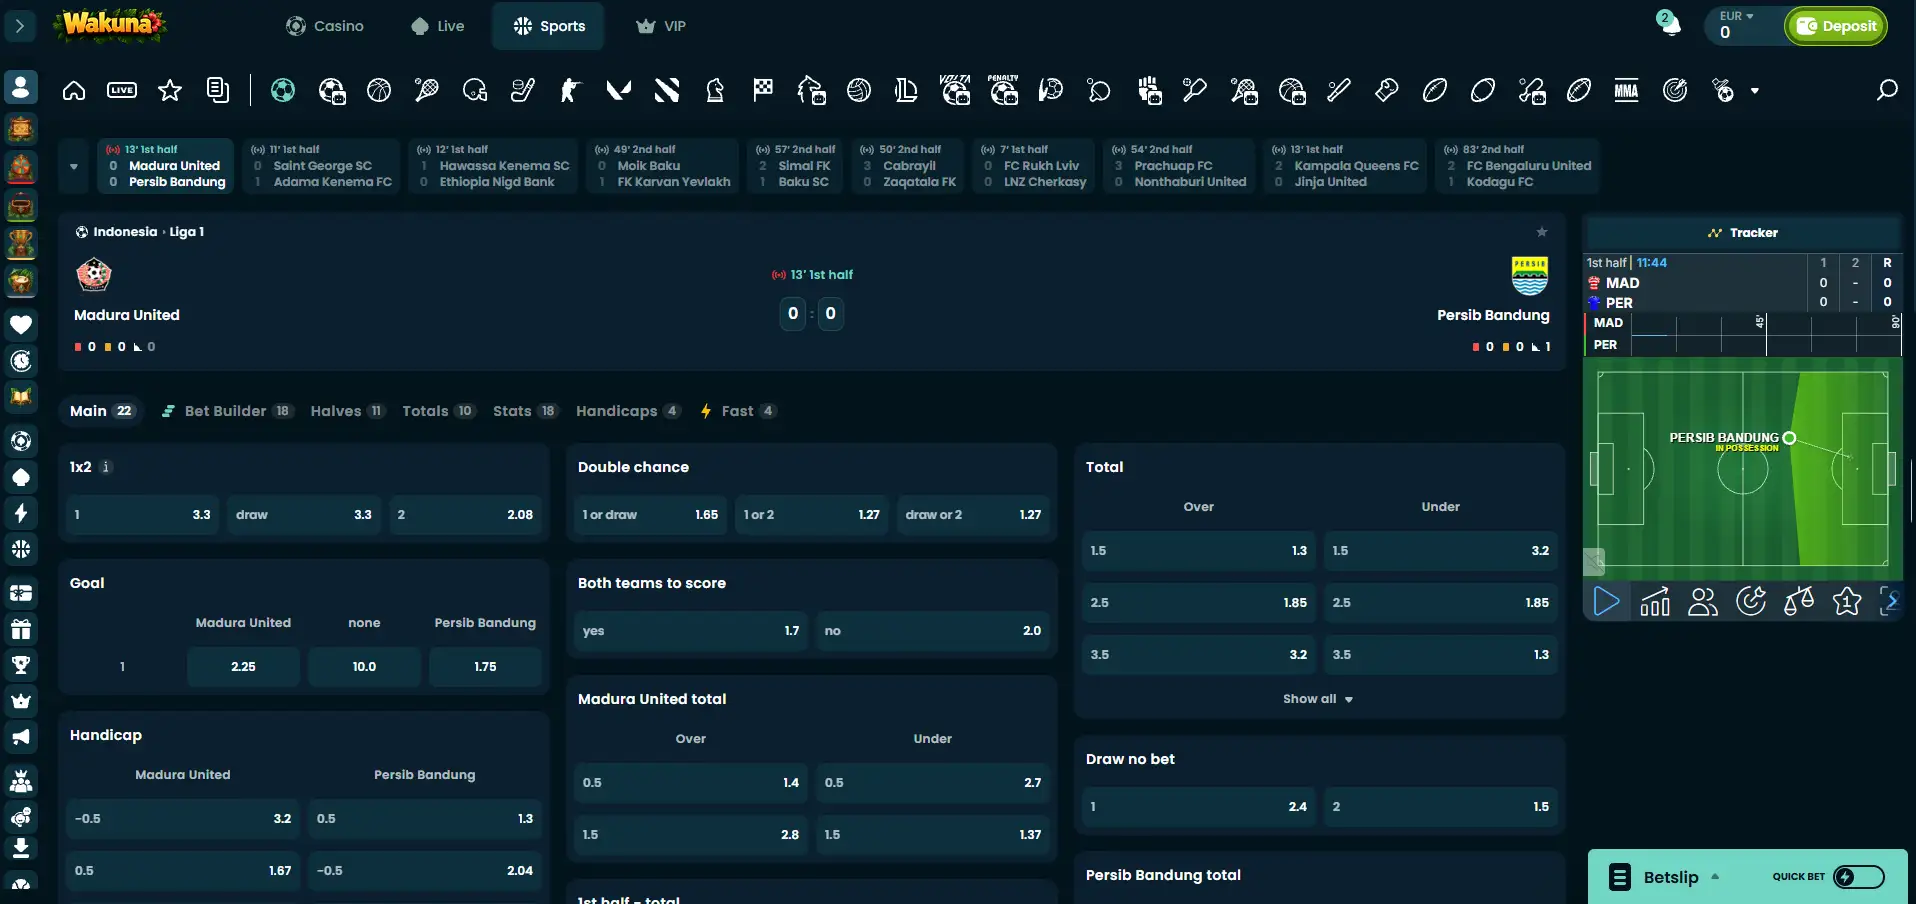
Task: Add match to favorites with star
Action: click(1542, 232)
